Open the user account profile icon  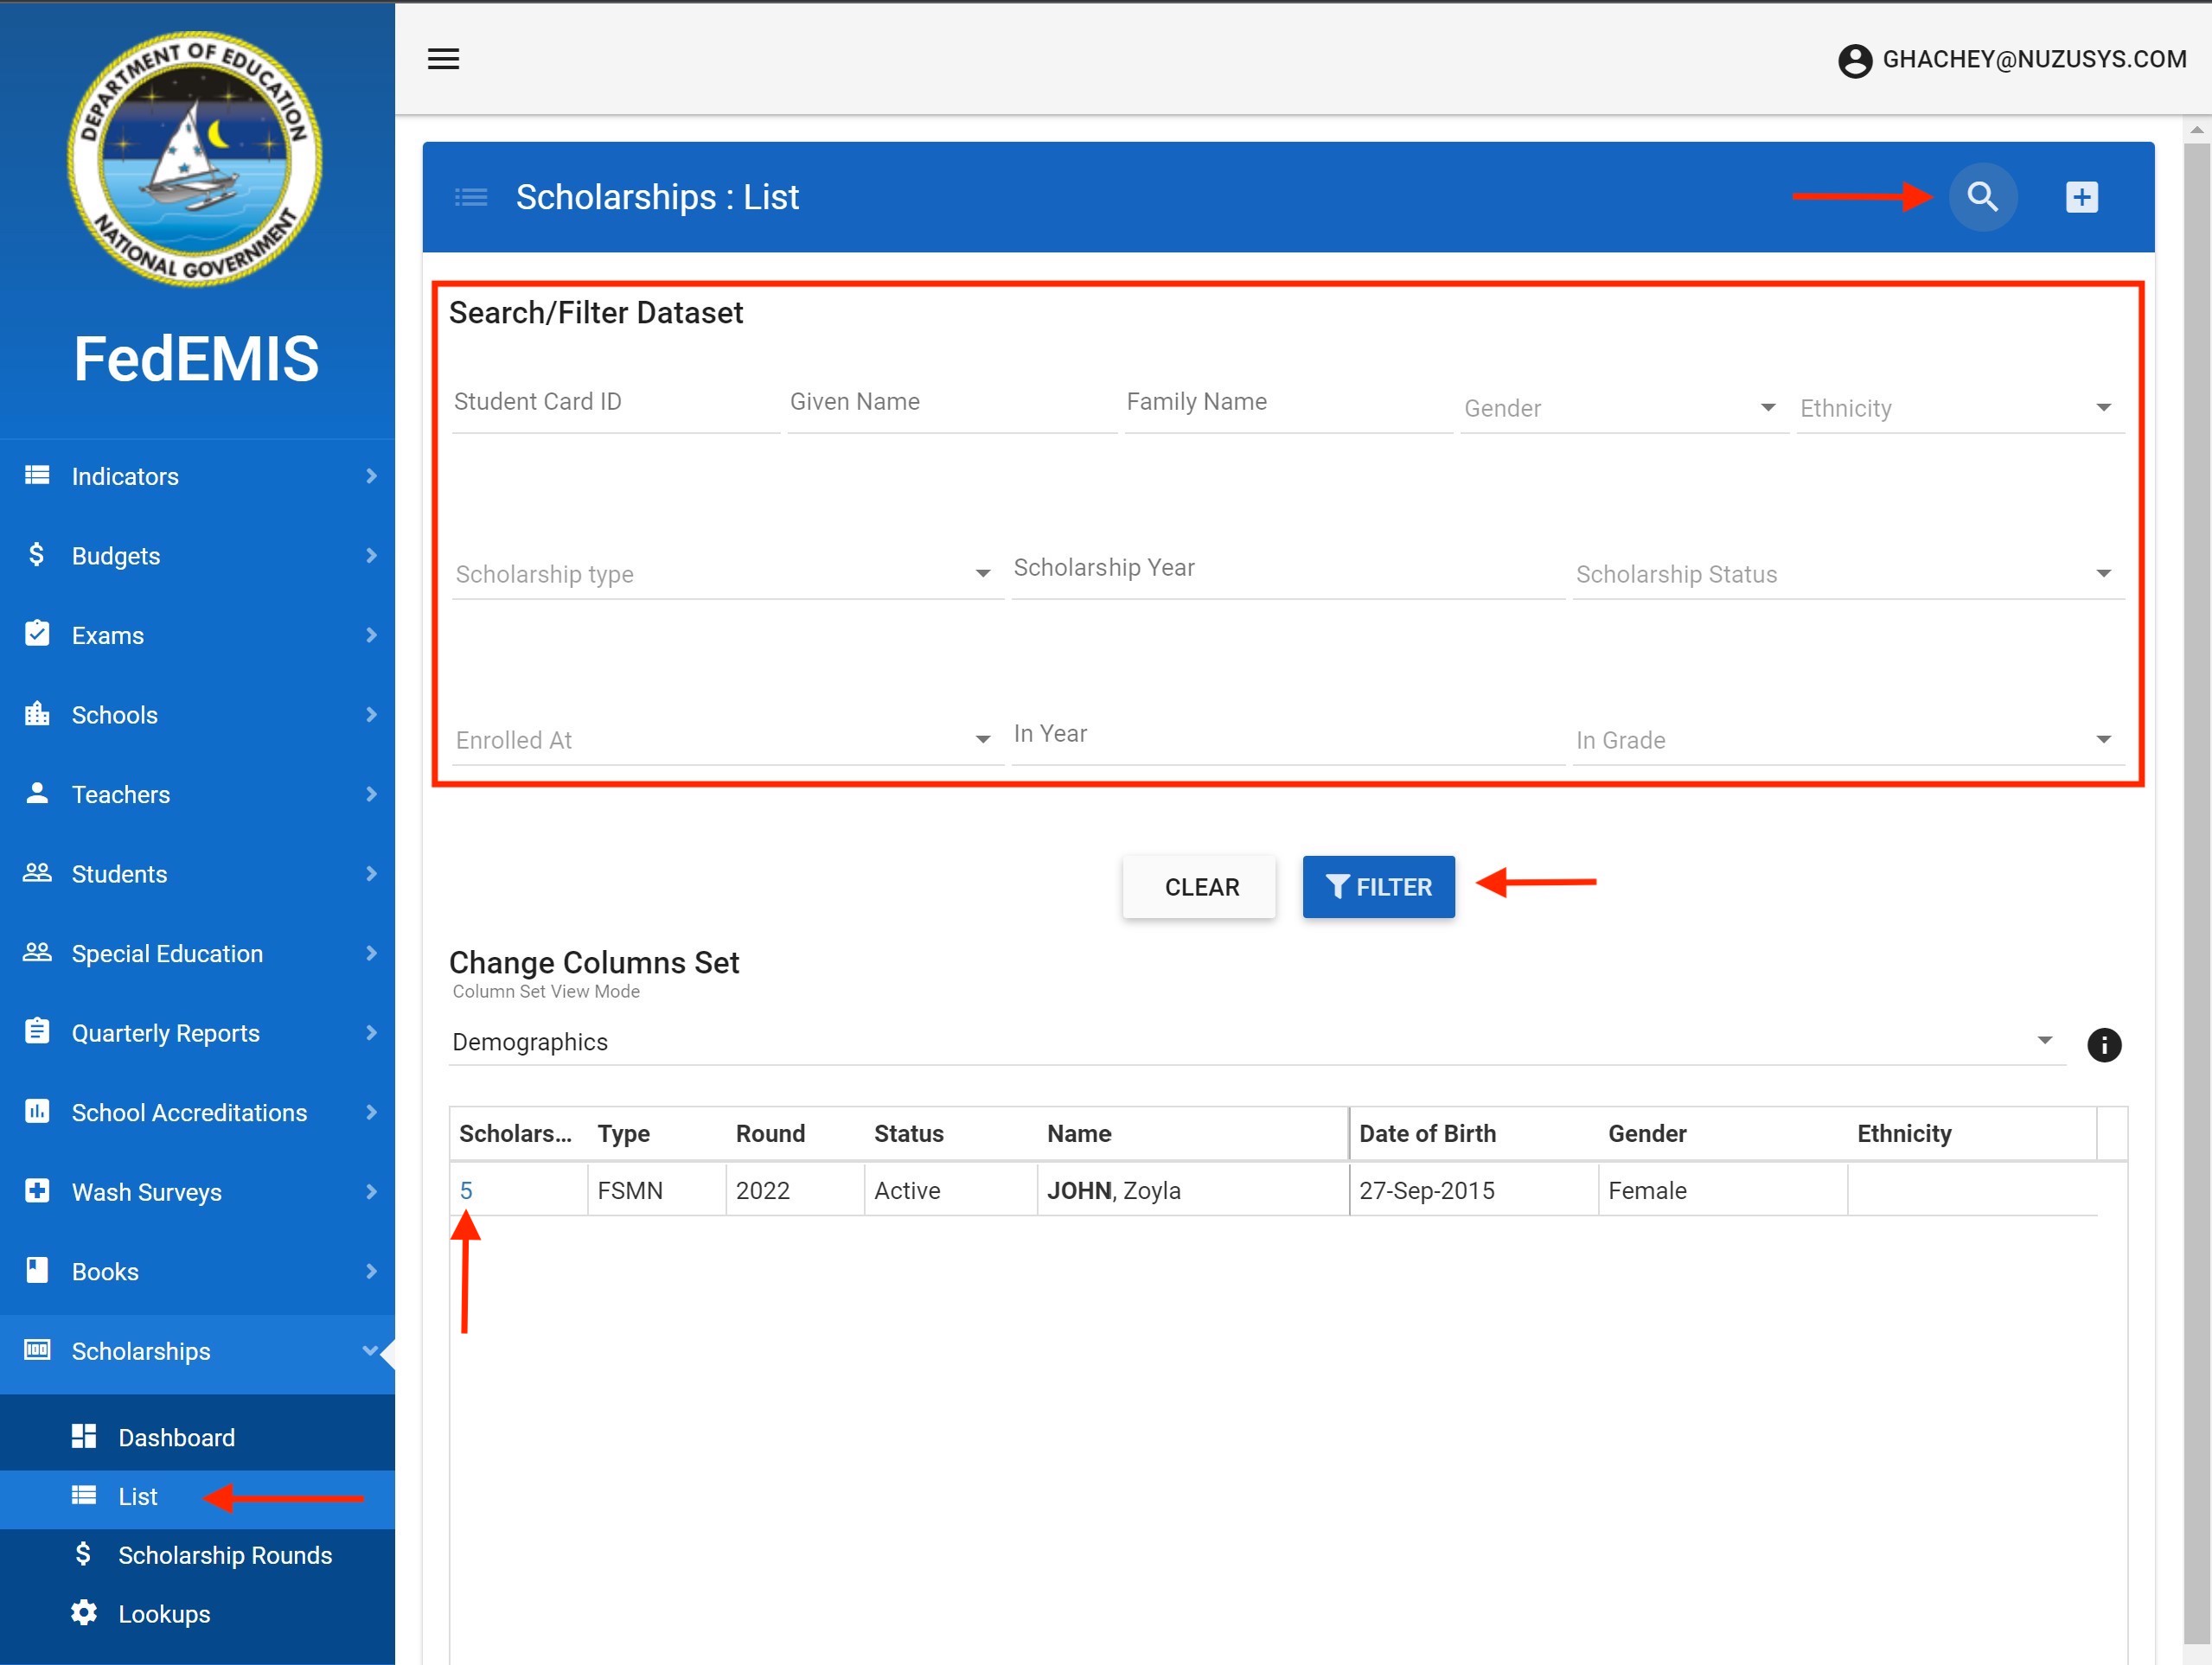coord(1854,61)
